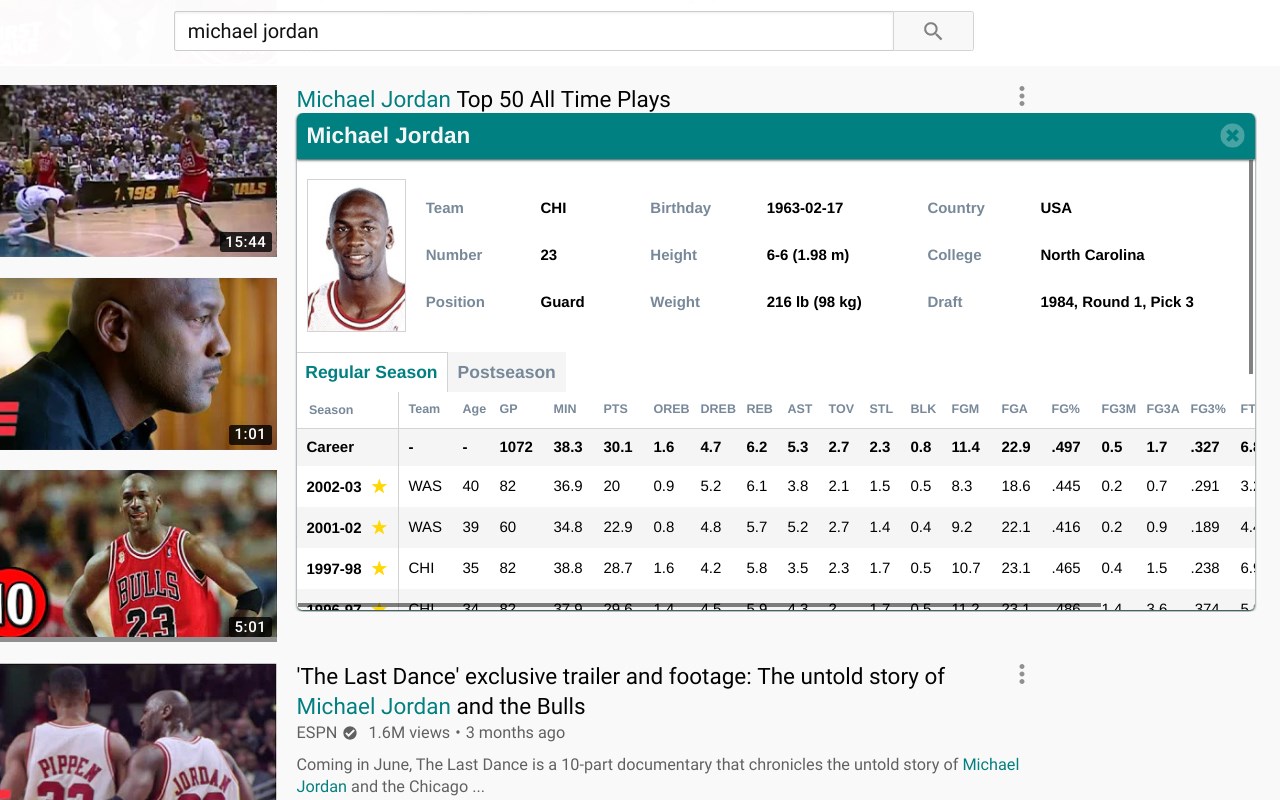The image size is (1280, 800).
Task: Open the ESPN channel link
Action: (317, 733)
